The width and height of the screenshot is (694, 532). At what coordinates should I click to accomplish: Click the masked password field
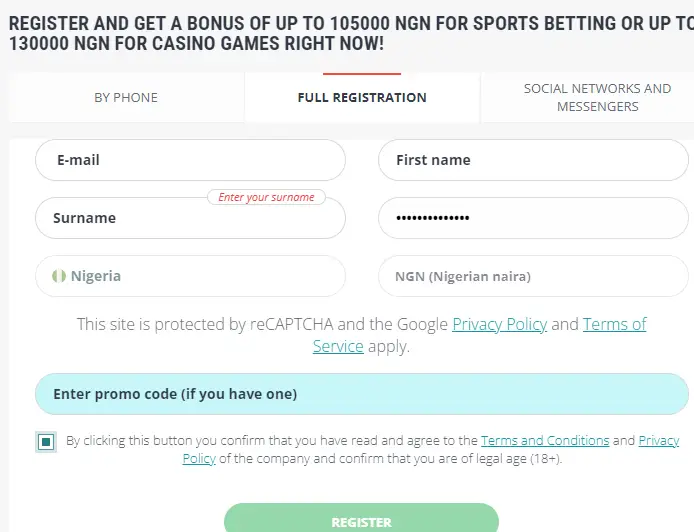[533, 218]
